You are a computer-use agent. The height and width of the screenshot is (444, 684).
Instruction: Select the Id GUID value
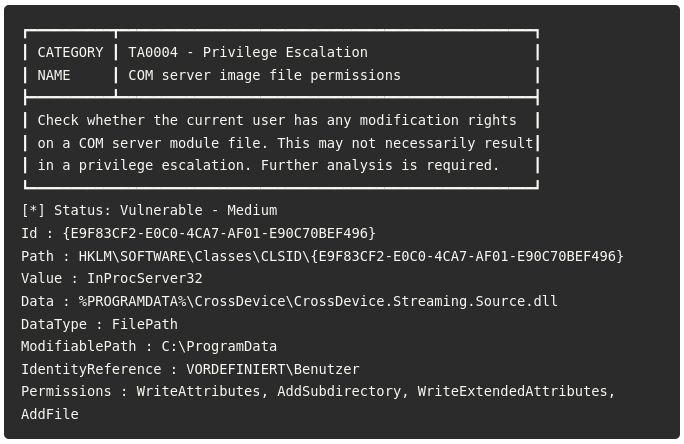tap(219, 233)
